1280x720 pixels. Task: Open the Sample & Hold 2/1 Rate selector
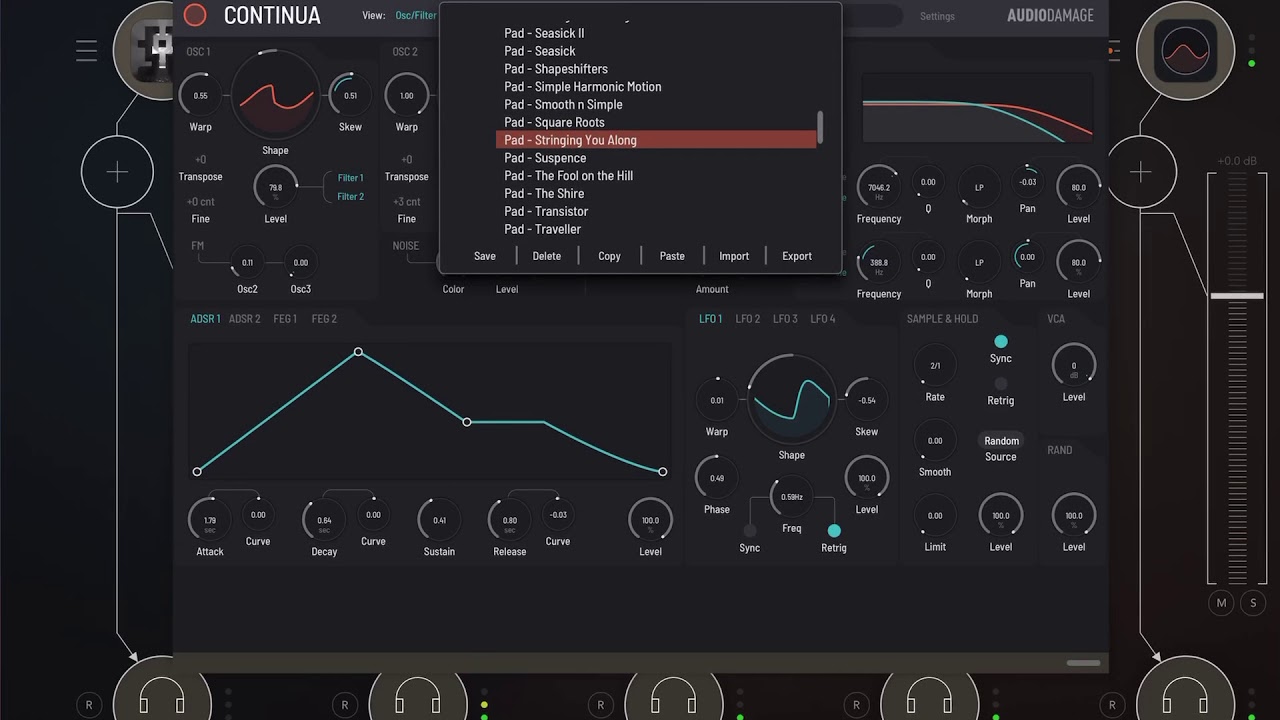point(935,366)
